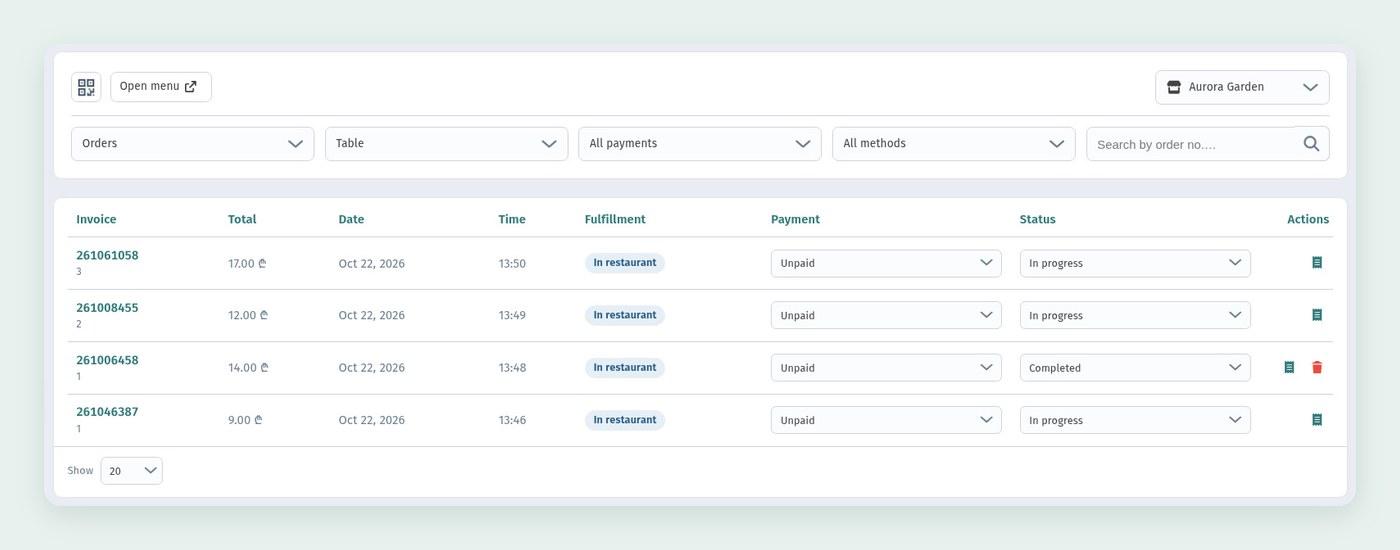Open the Aurora Garden restaurant selector

point(1242,87)
